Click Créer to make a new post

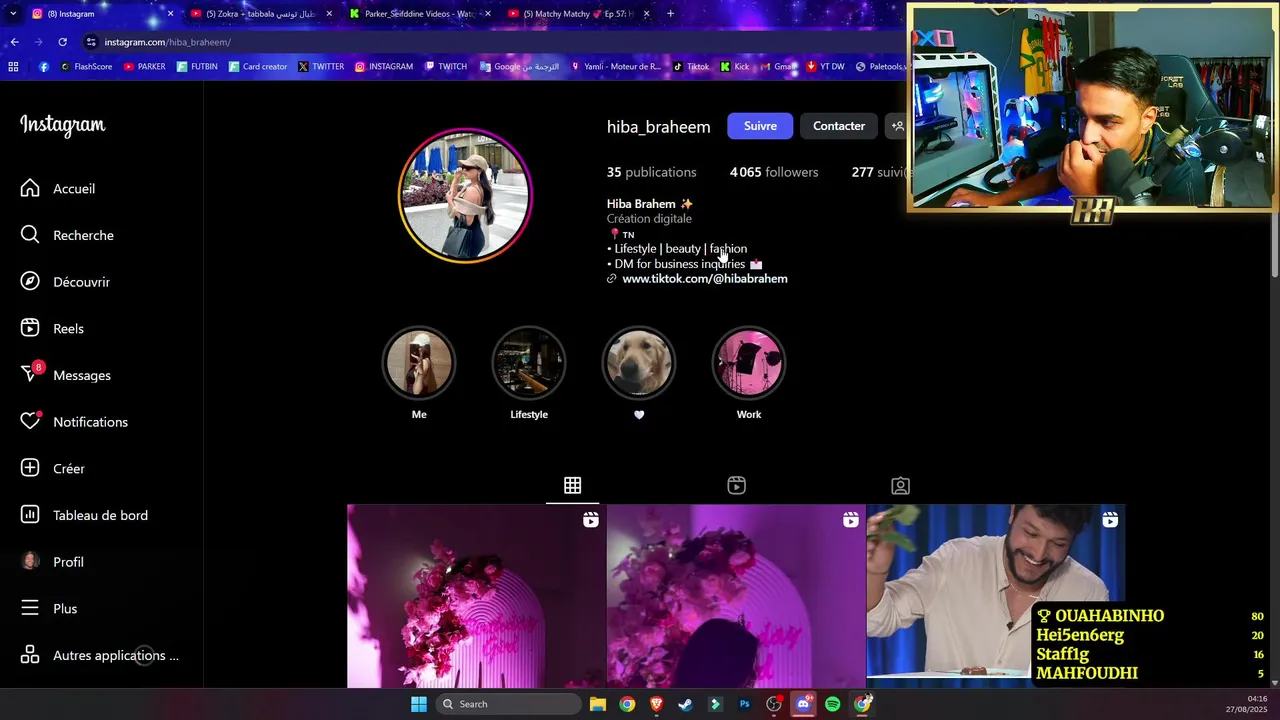53,469
